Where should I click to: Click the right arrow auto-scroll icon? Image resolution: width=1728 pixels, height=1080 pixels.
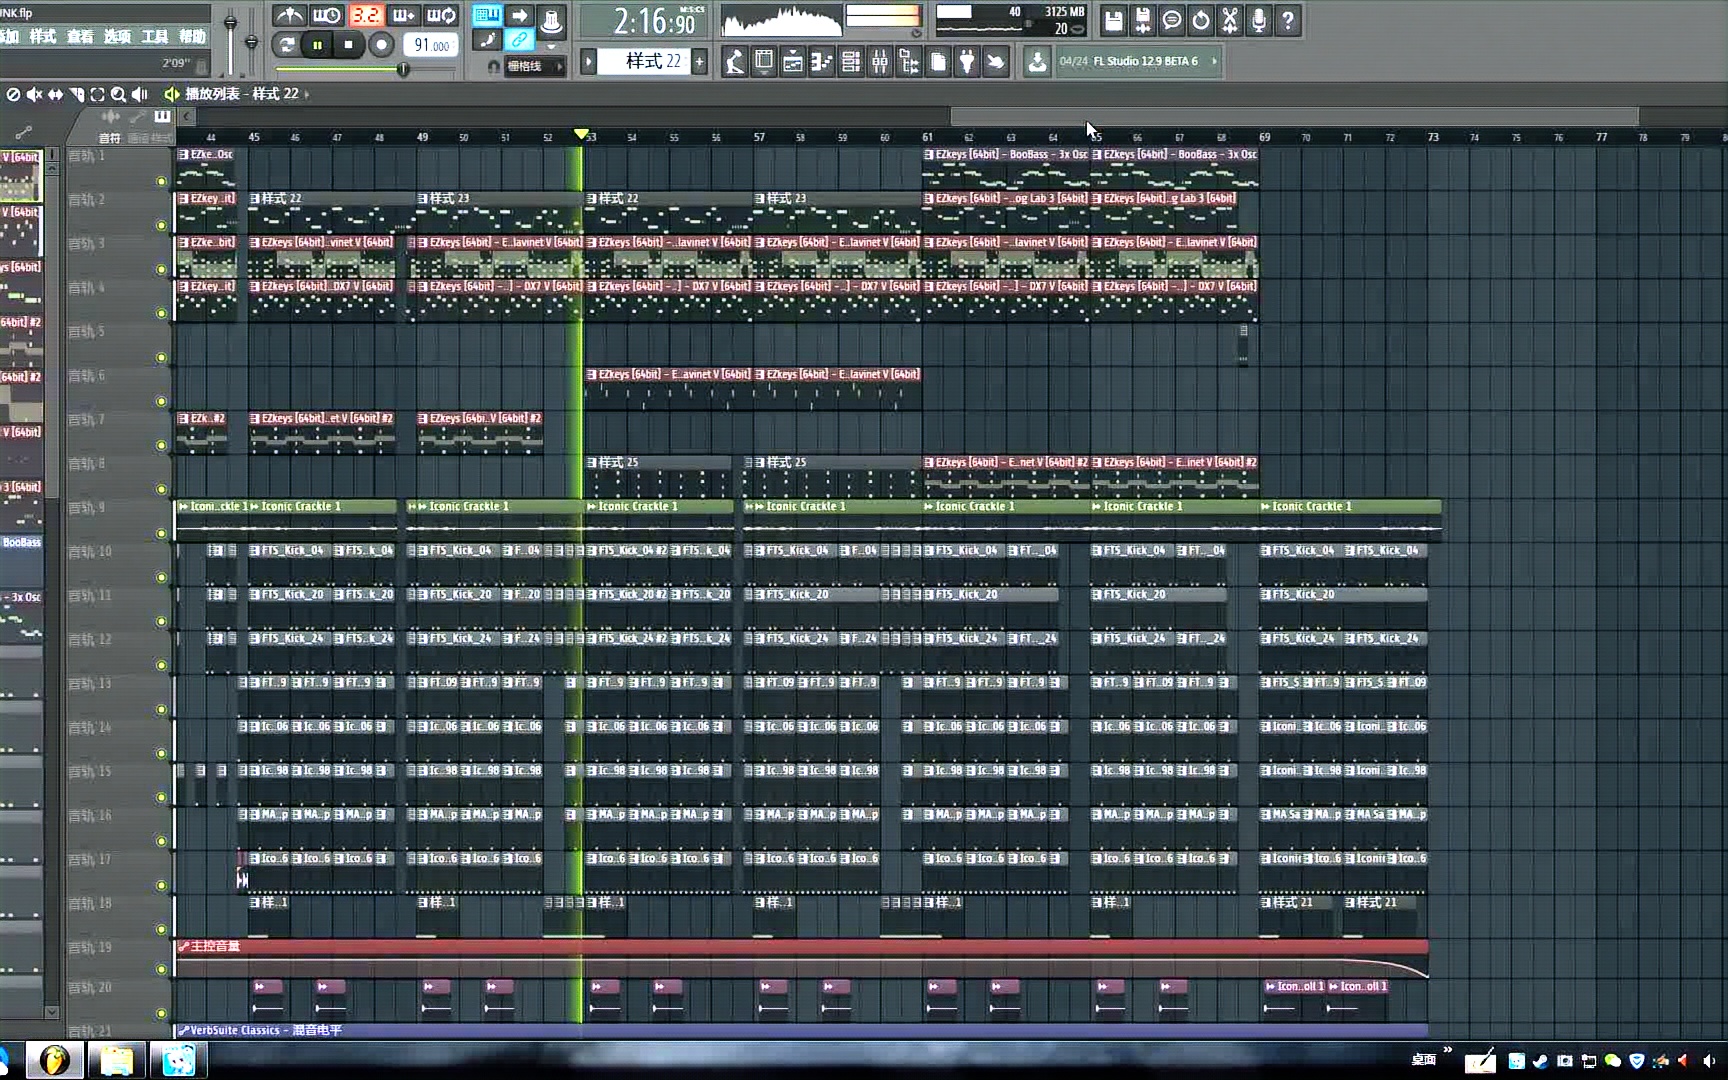(x=519, y=15)
